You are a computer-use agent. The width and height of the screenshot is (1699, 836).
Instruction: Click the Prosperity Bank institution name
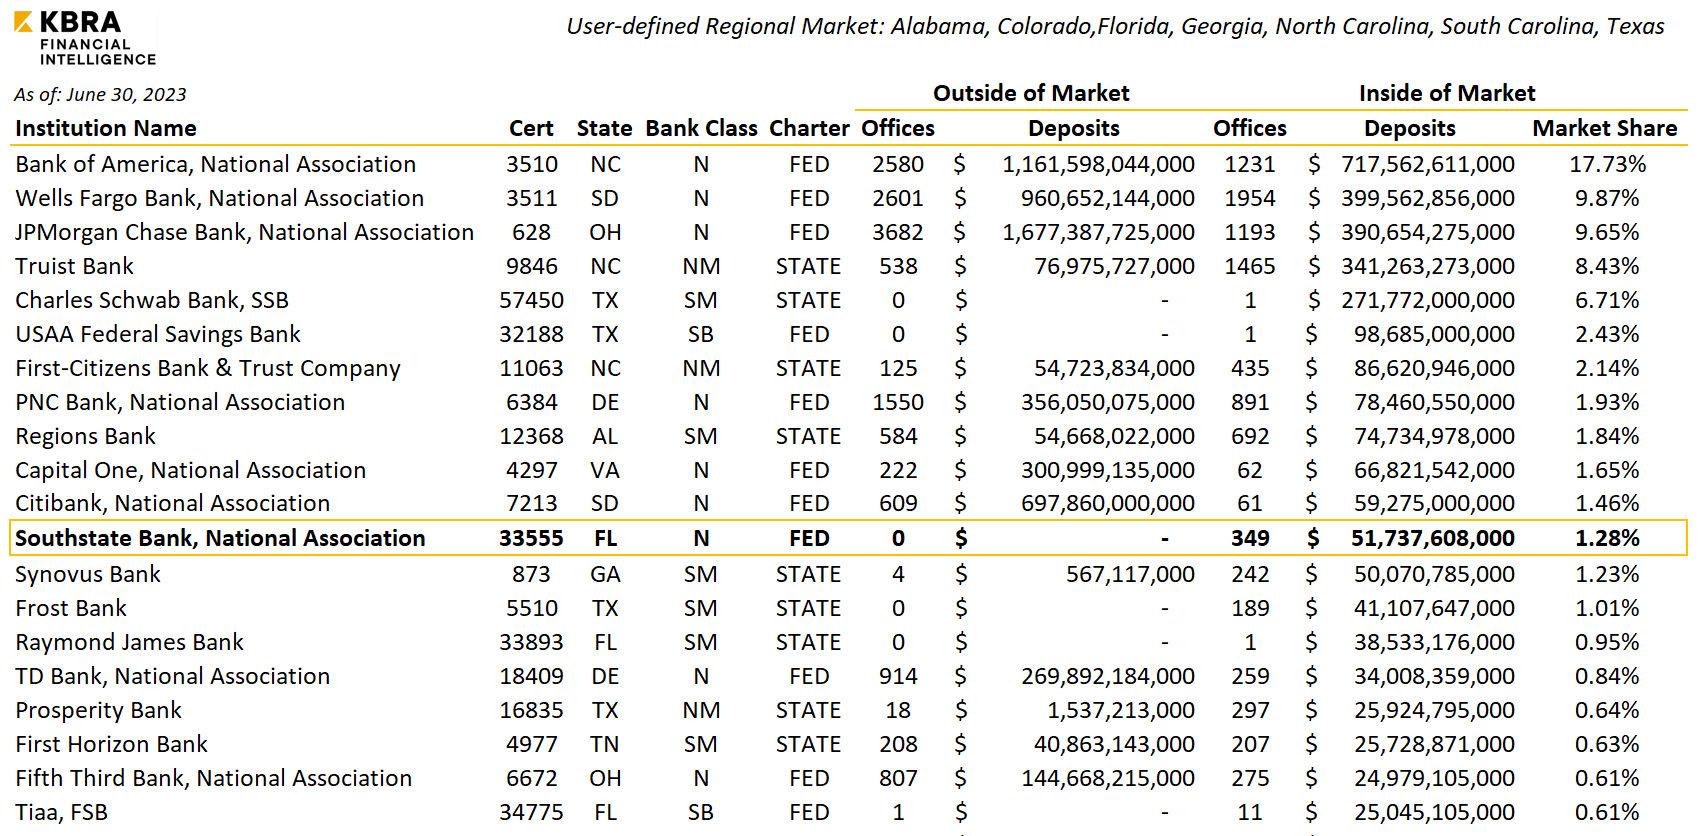pos(98,710)
